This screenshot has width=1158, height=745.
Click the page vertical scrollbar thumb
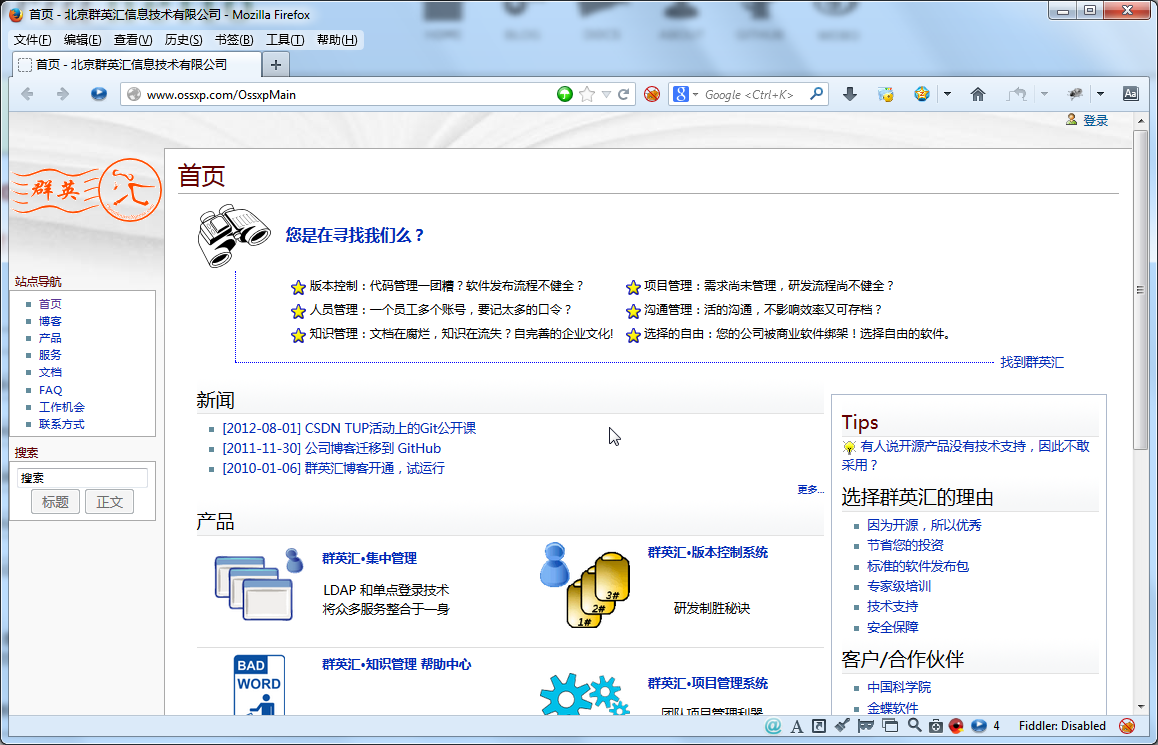click(1140, 289)
